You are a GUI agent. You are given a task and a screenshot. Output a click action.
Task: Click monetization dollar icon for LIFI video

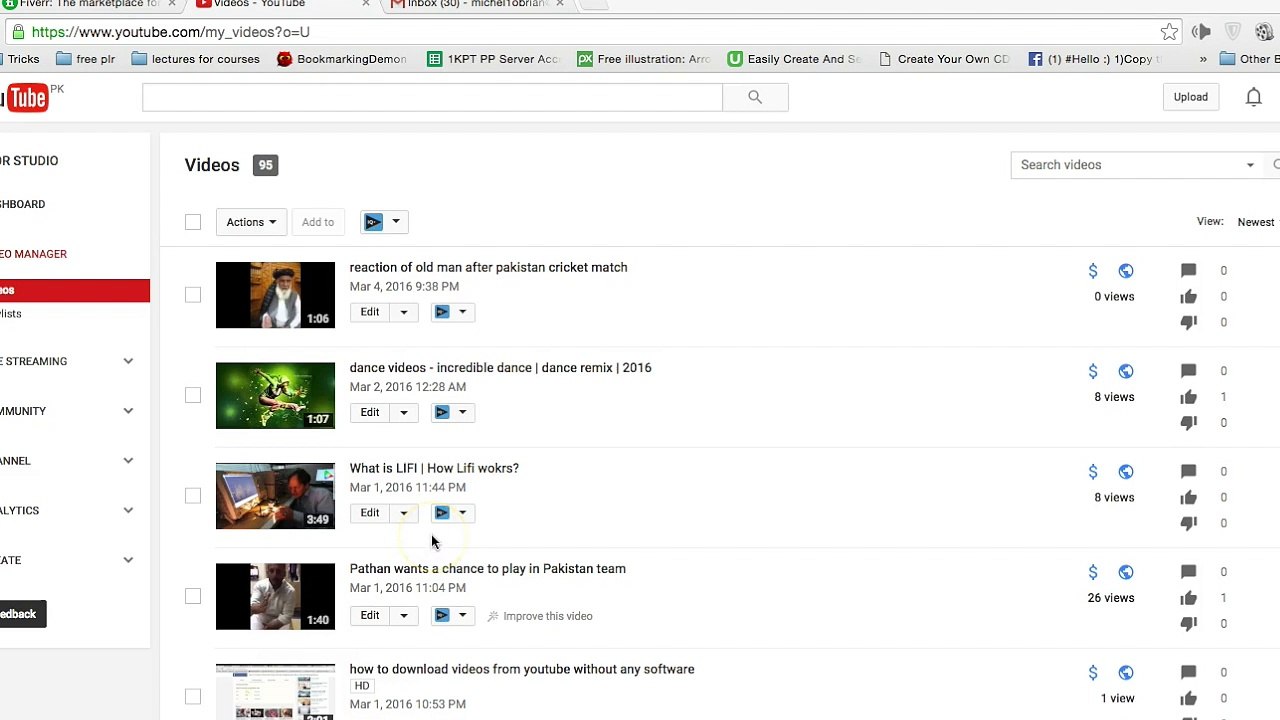tap(1093, 471)
